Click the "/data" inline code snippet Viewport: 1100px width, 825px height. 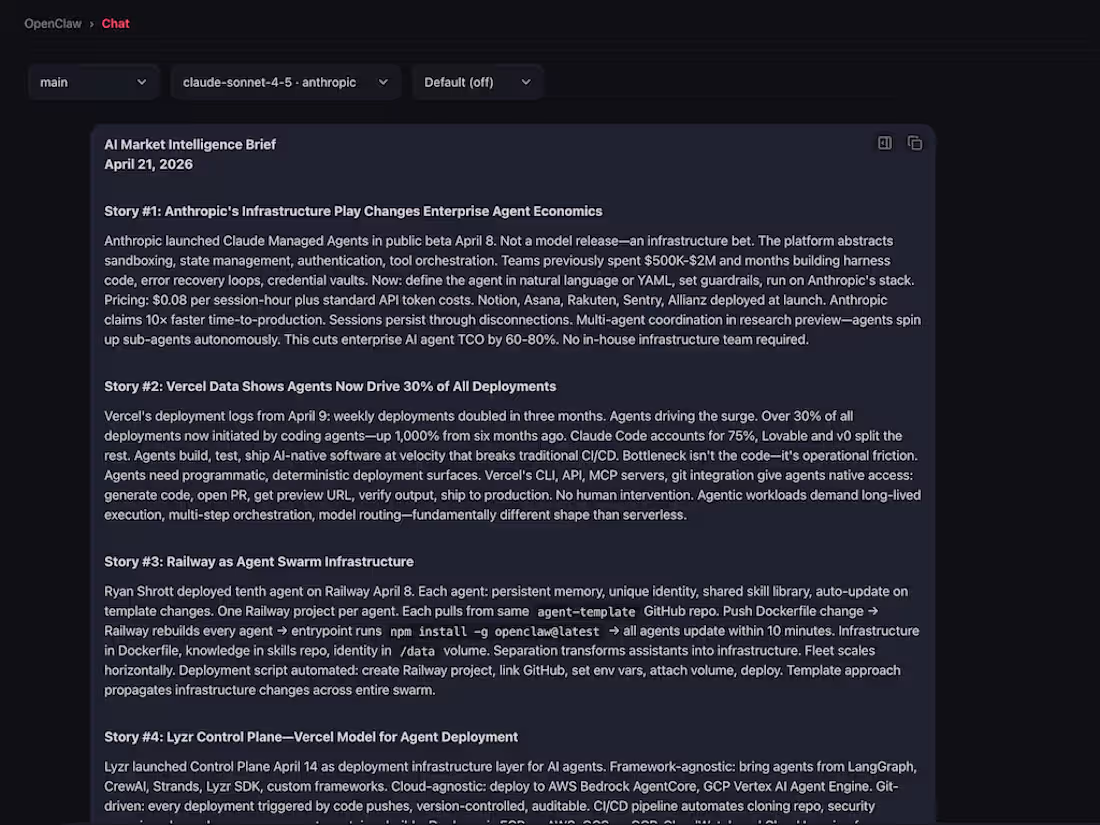click(417, 652)
